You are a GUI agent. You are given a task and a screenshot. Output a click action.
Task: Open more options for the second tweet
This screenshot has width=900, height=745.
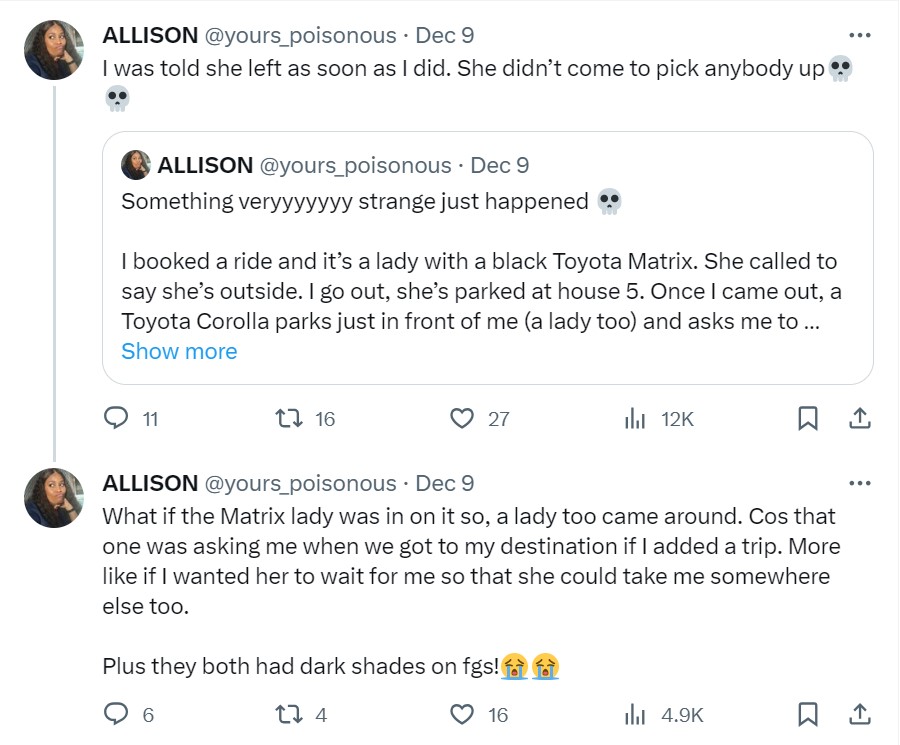859,483
